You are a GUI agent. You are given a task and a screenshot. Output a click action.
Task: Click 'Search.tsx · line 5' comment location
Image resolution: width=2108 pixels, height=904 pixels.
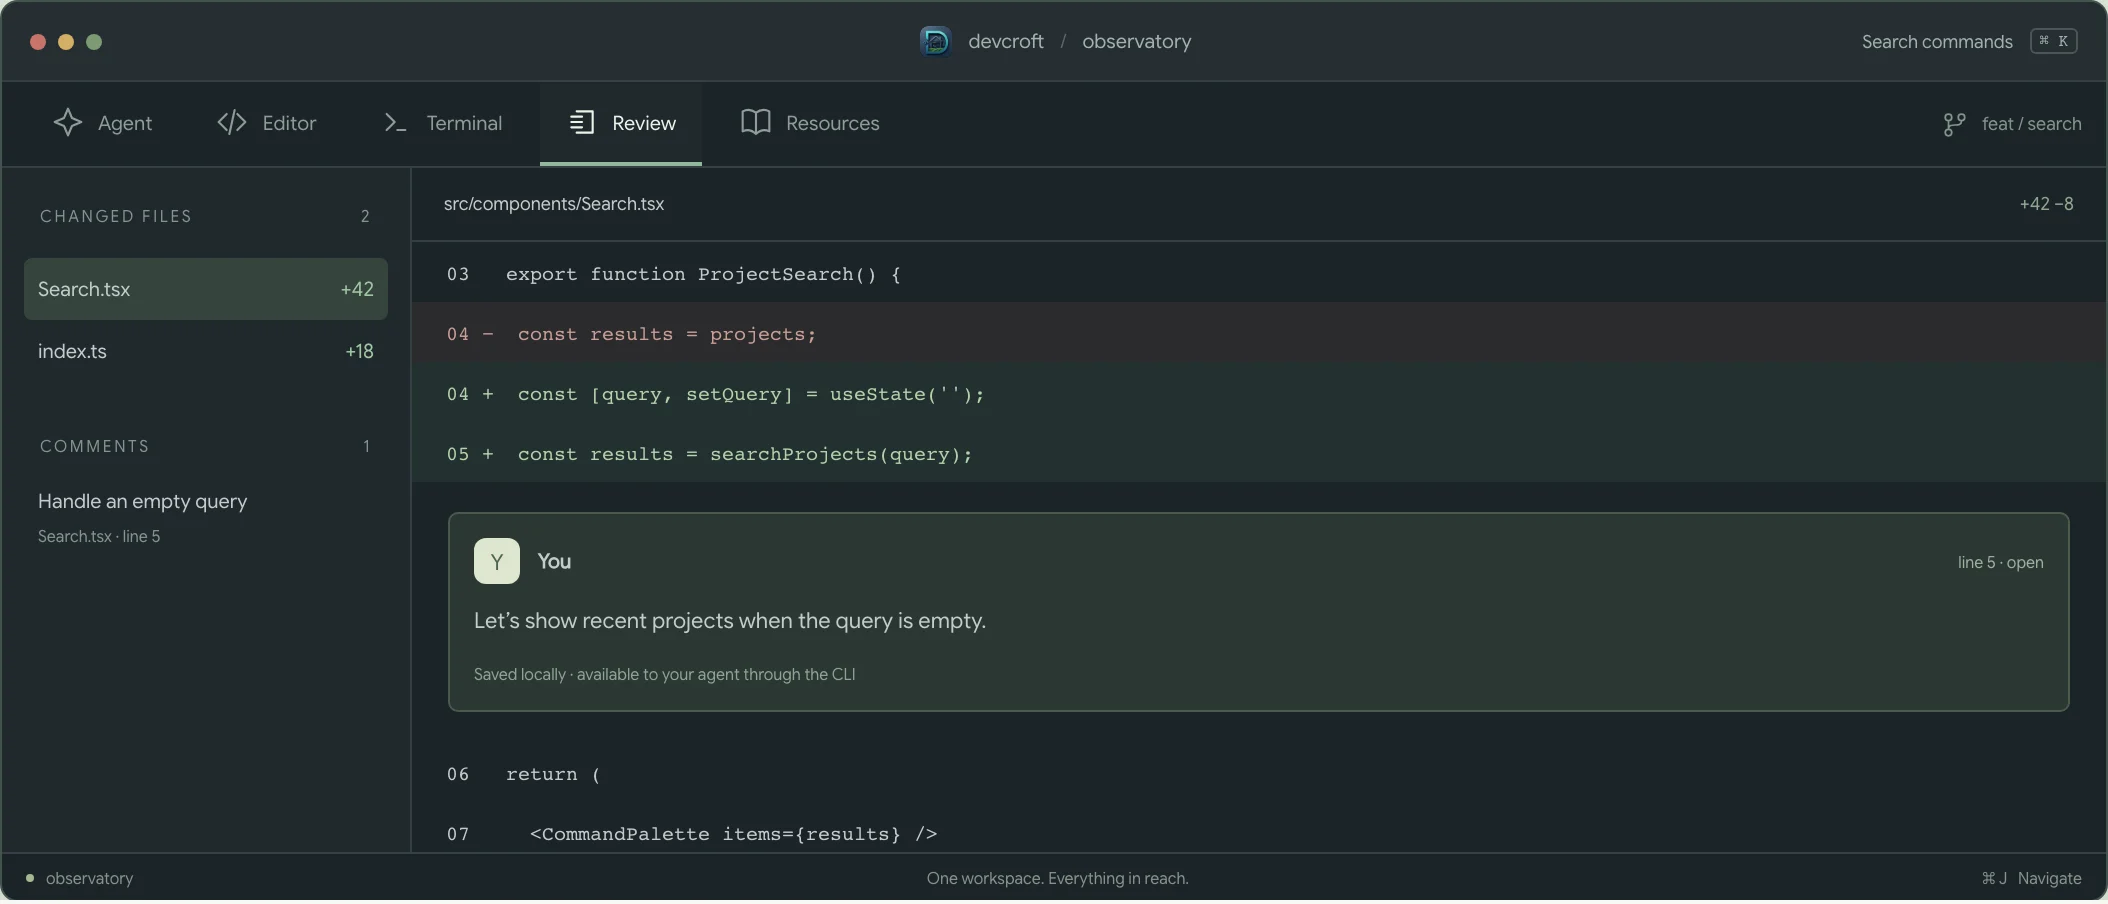point(99,536)
